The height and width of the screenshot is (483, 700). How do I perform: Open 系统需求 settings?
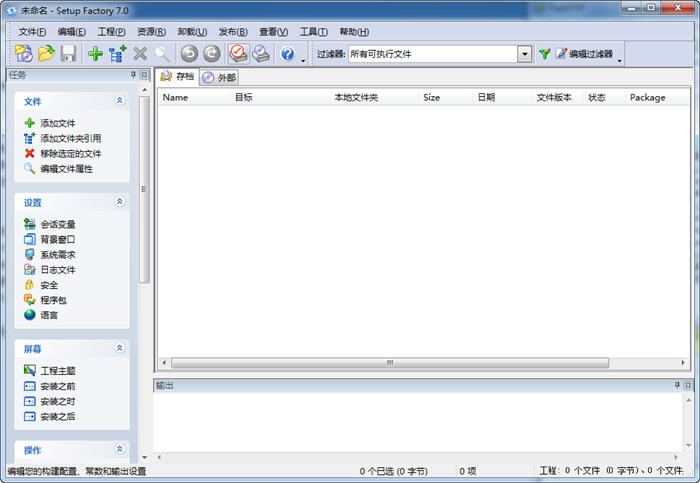click(50, 254)
